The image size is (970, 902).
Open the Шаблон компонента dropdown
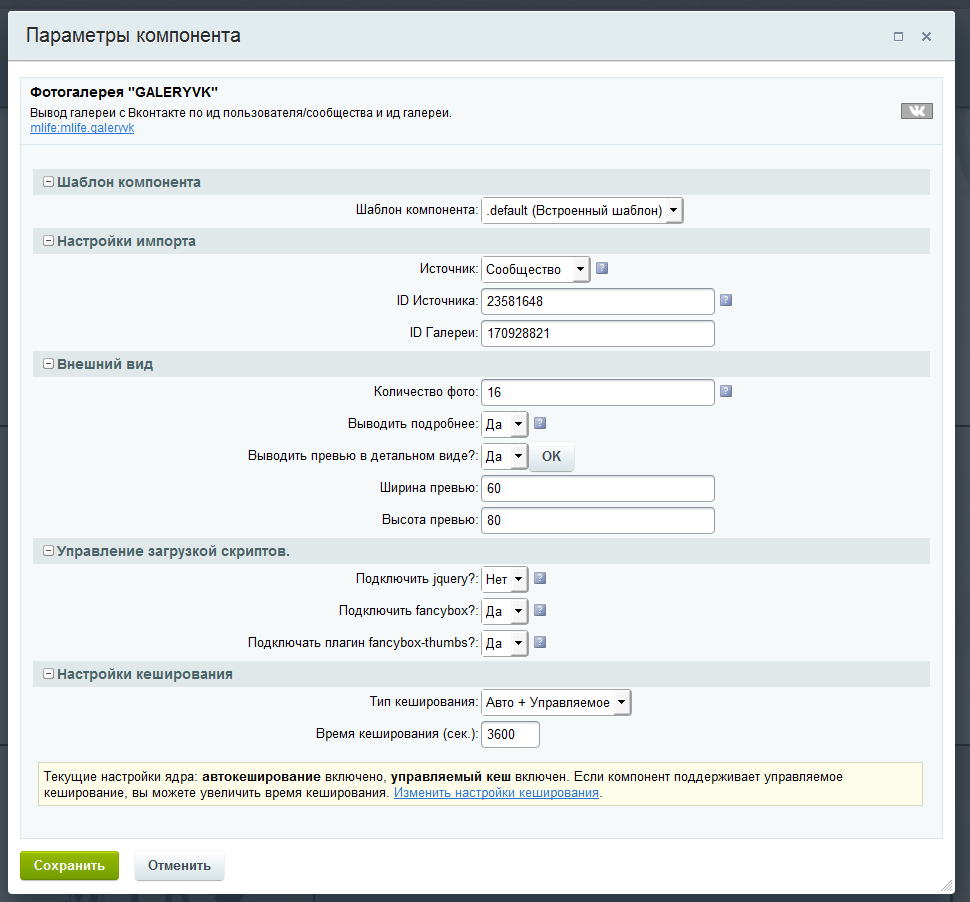pos(582,210)
